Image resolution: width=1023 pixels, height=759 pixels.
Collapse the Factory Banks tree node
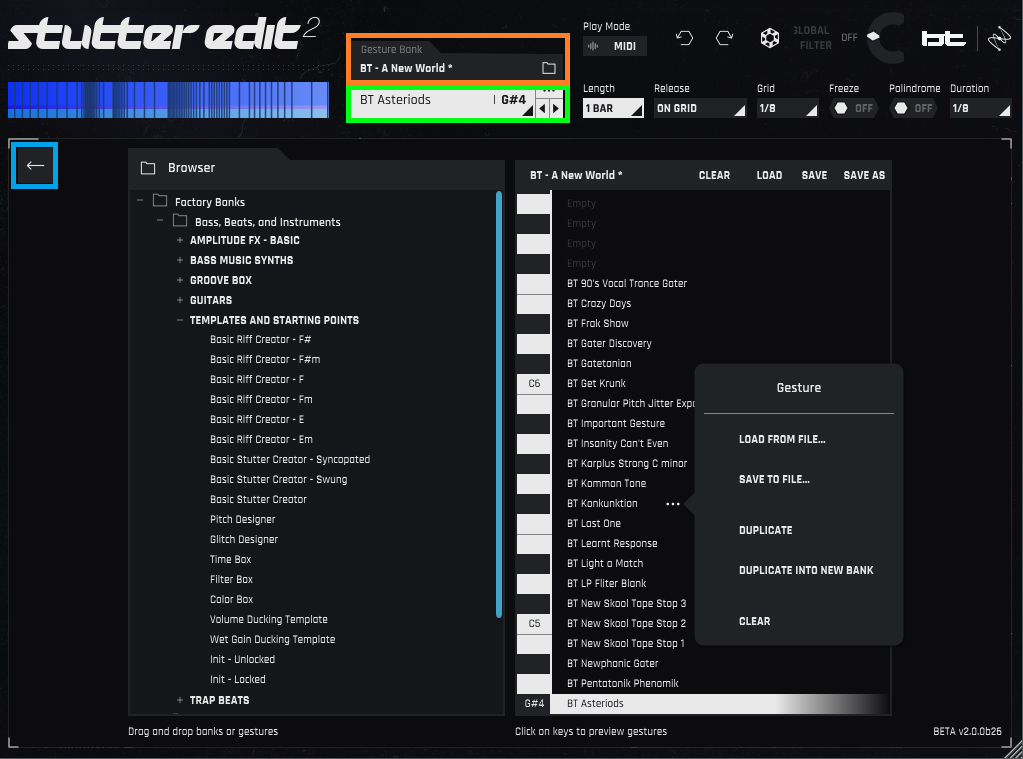pyautogui.click(x=140, y=200)
